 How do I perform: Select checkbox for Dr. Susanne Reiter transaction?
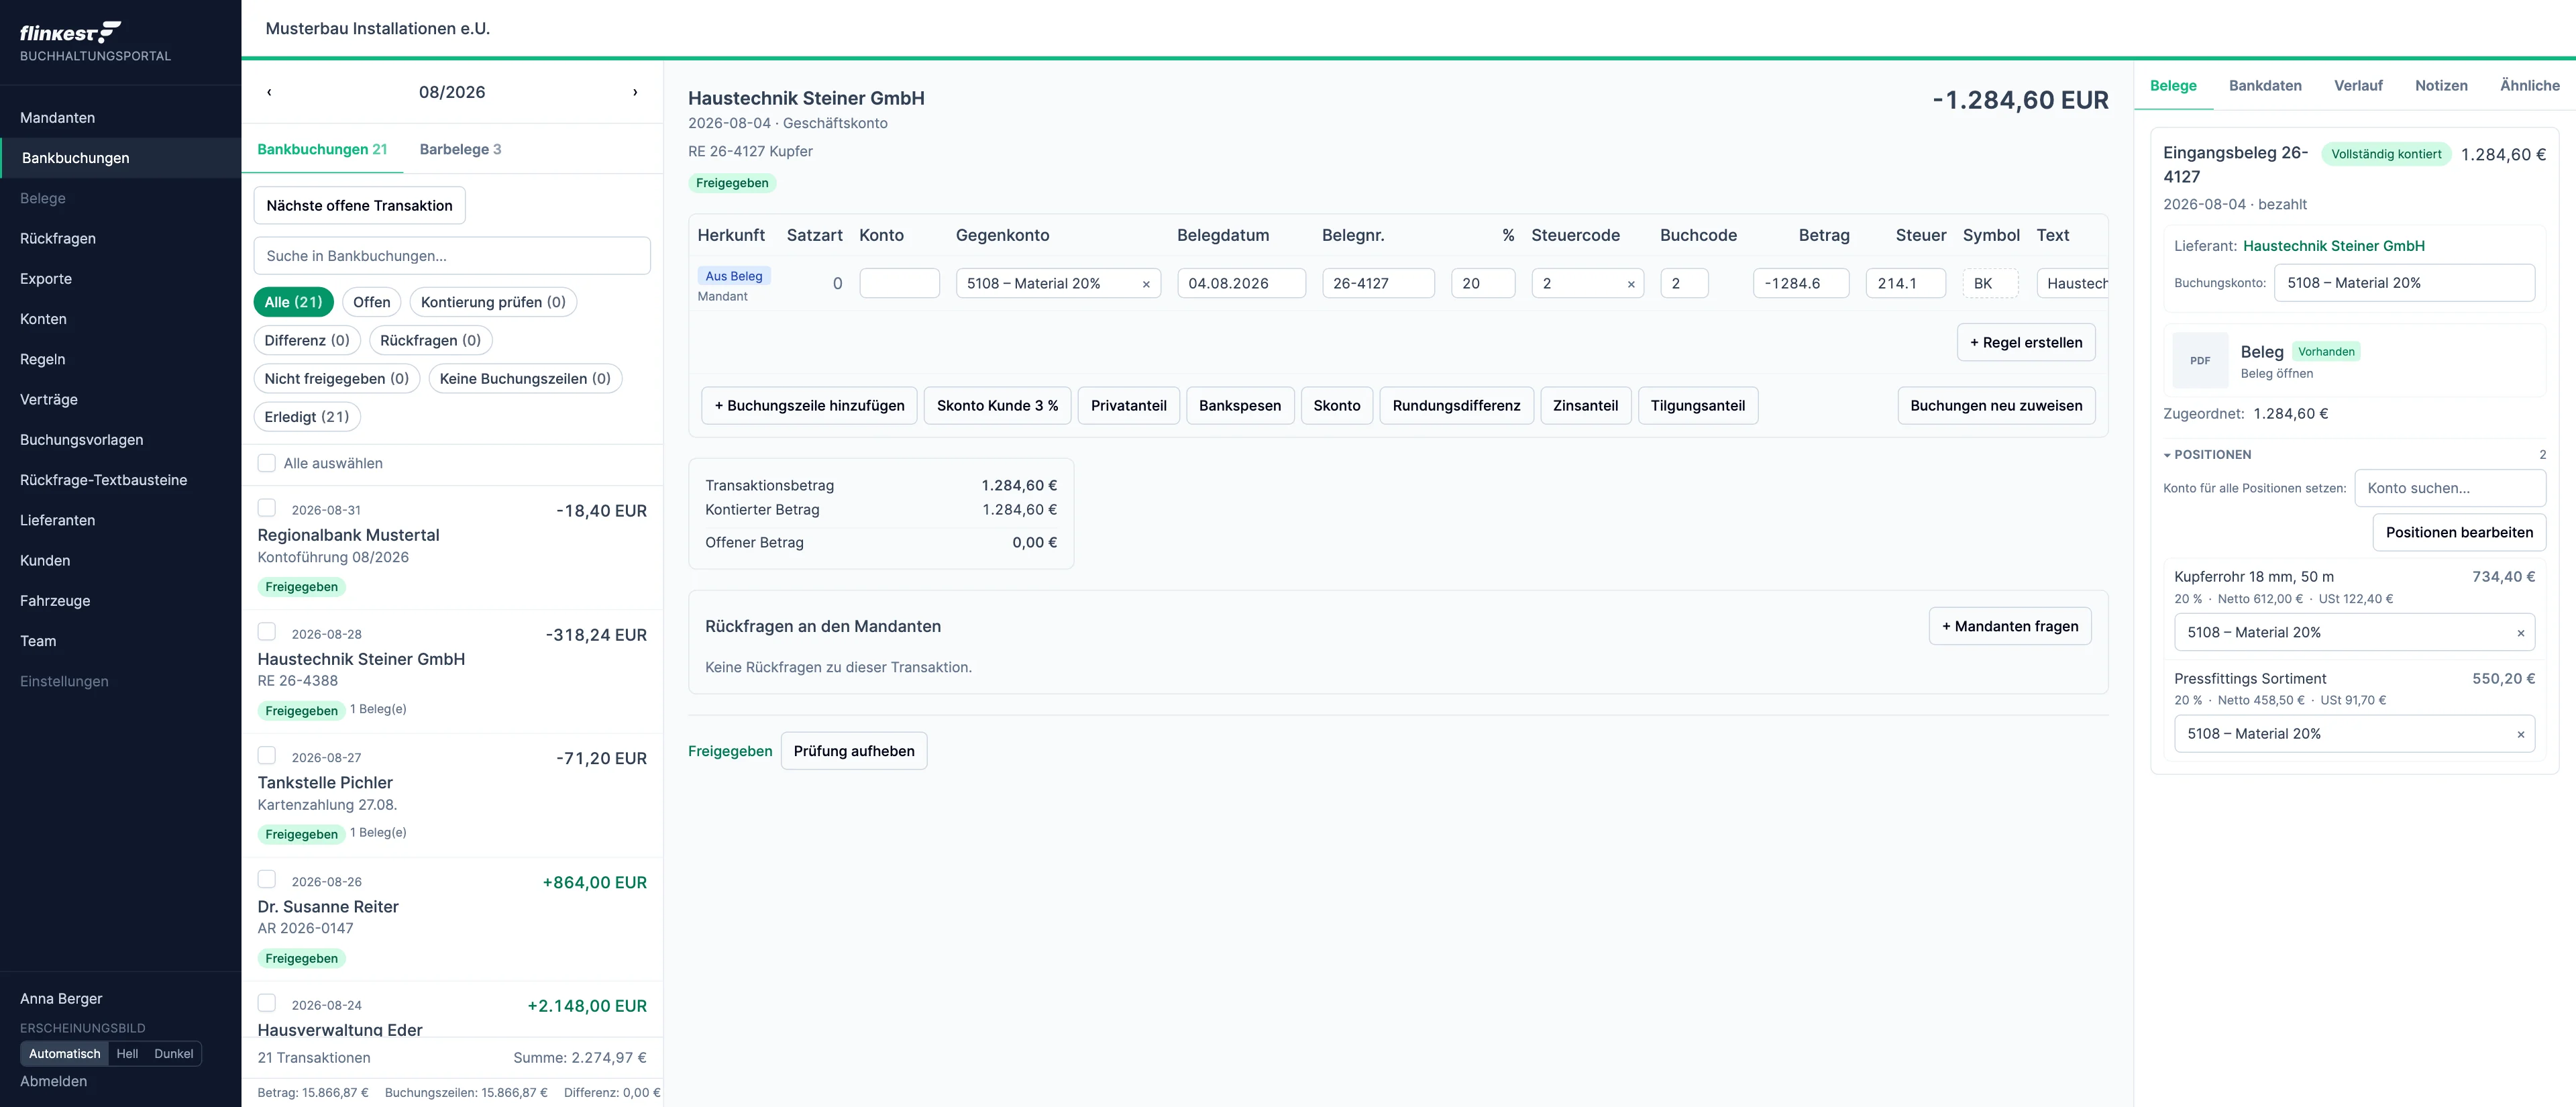pos(267,880)
